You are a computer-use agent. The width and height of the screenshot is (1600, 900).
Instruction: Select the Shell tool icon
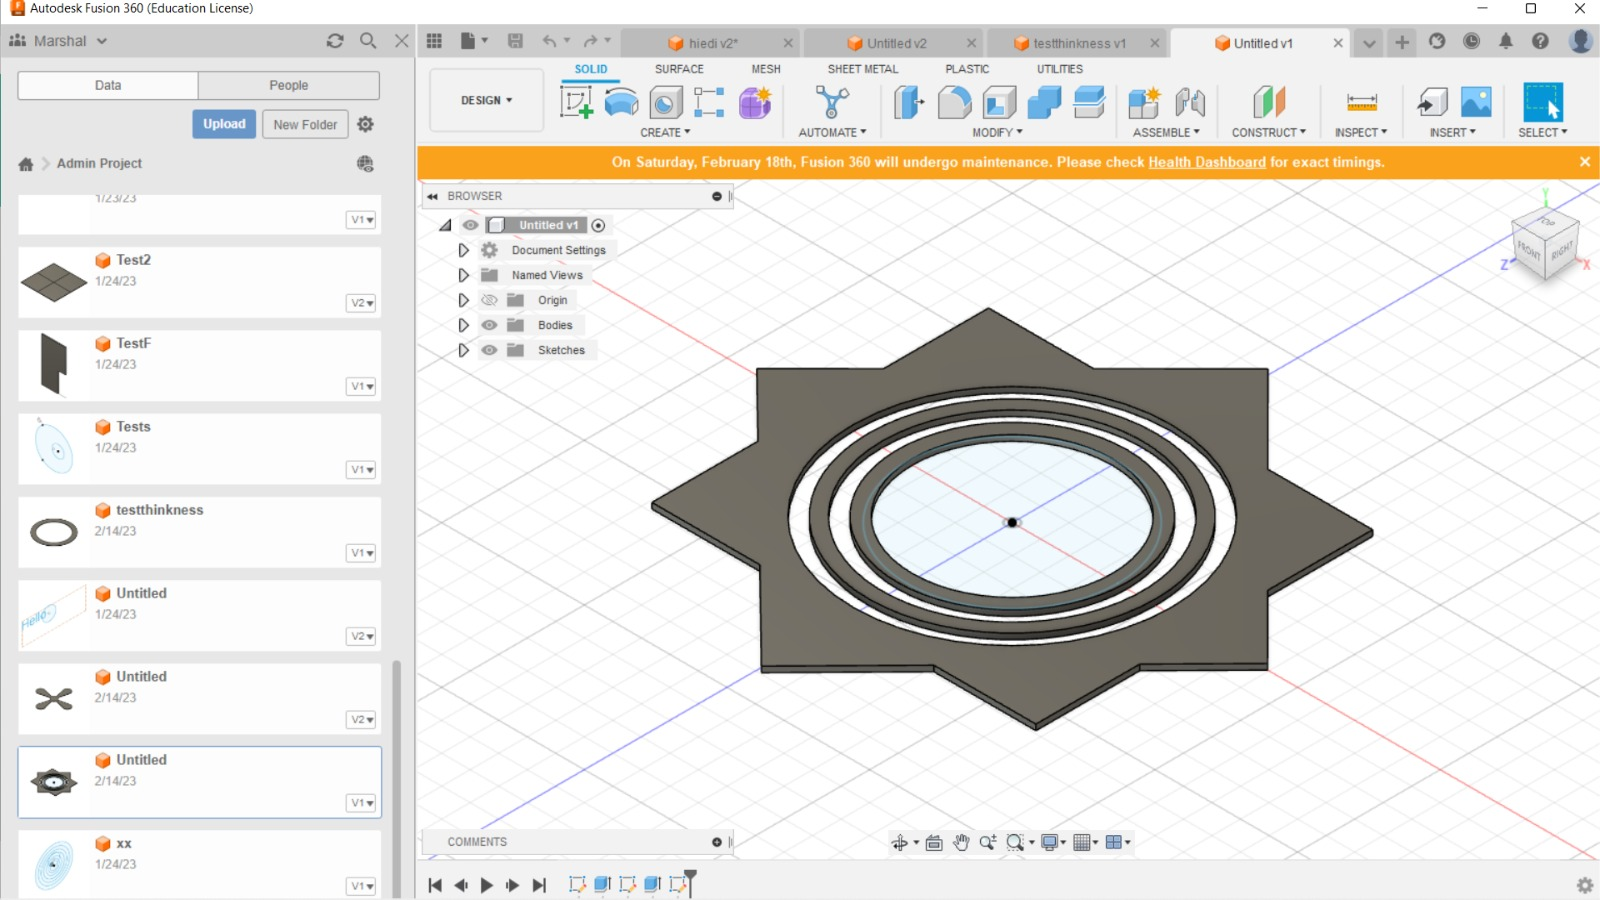[999, 102]
